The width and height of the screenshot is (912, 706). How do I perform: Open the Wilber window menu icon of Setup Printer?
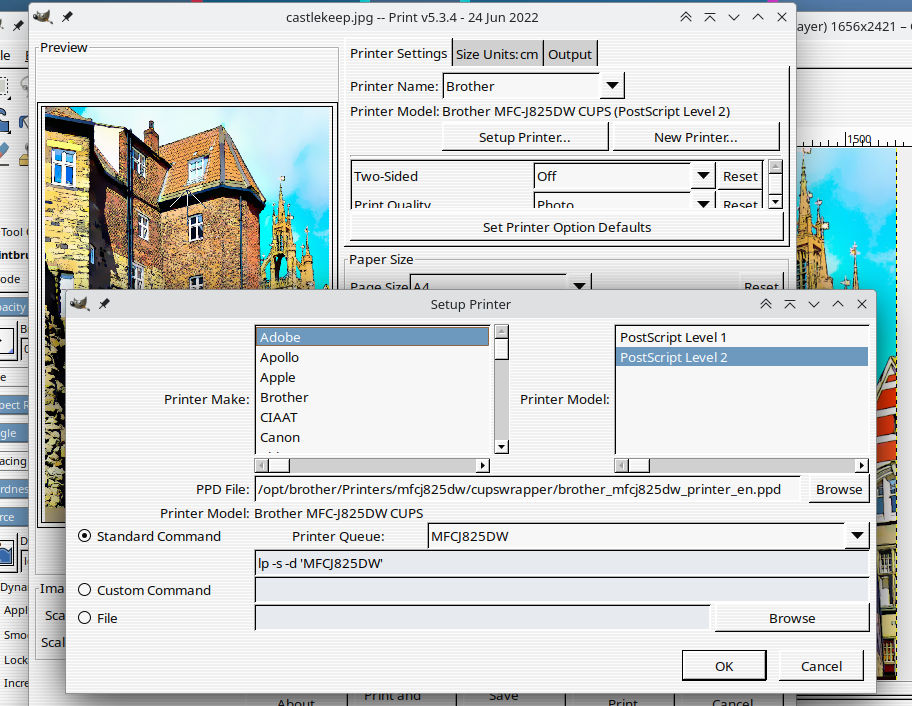tap(81, 304)
